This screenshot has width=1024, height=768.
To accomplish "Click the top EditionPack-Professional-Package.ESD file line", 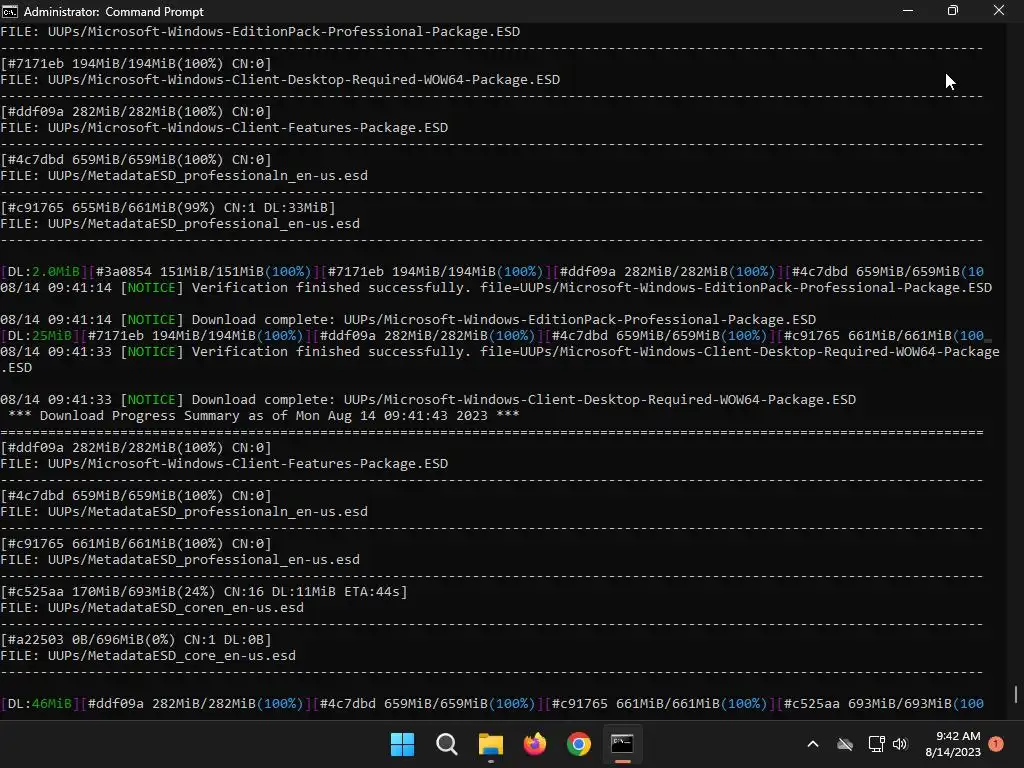I will click(x=260, y=31).
